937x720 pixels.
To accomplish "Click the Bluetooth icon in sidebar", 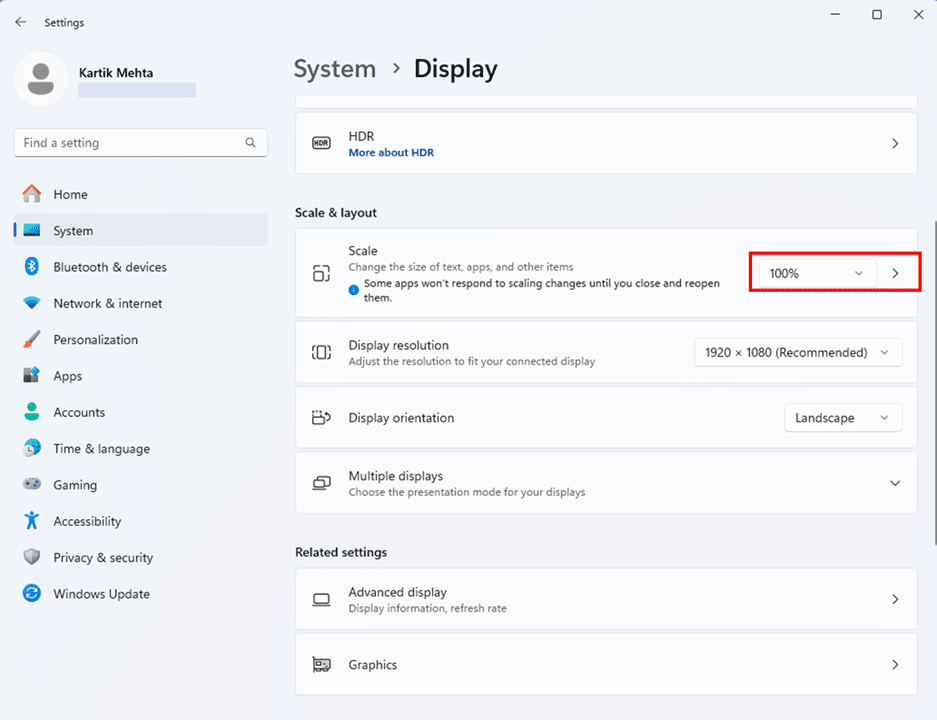I will tap(32, 266).
